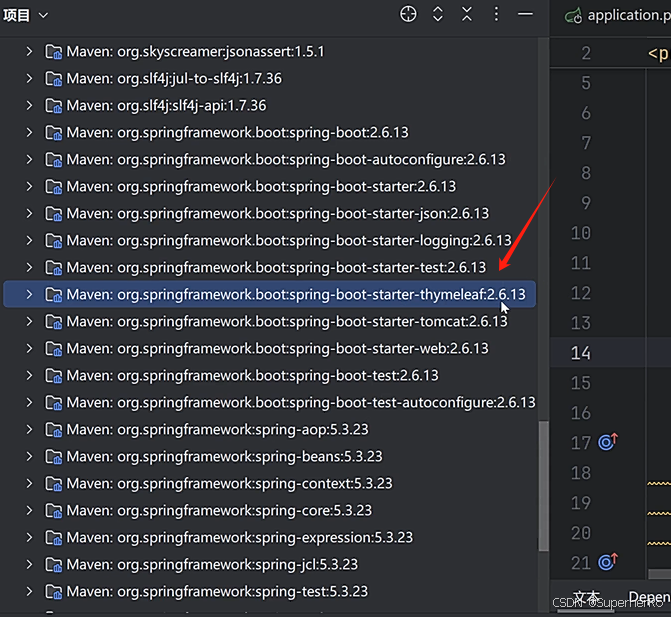Select spring-context:5.3.23 library row
Image resolution: width=671 pixels, height=617 pixels.
(269, 484)
